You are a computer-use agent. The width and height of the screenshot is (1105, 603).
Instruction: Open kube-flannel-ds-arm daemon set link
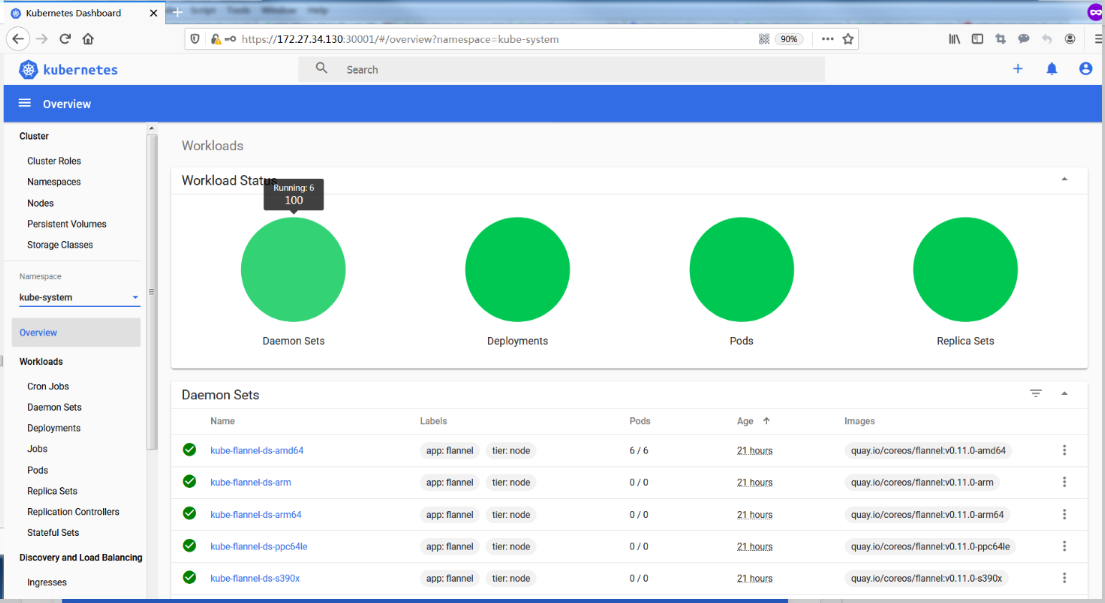click(x=250, y=482)
